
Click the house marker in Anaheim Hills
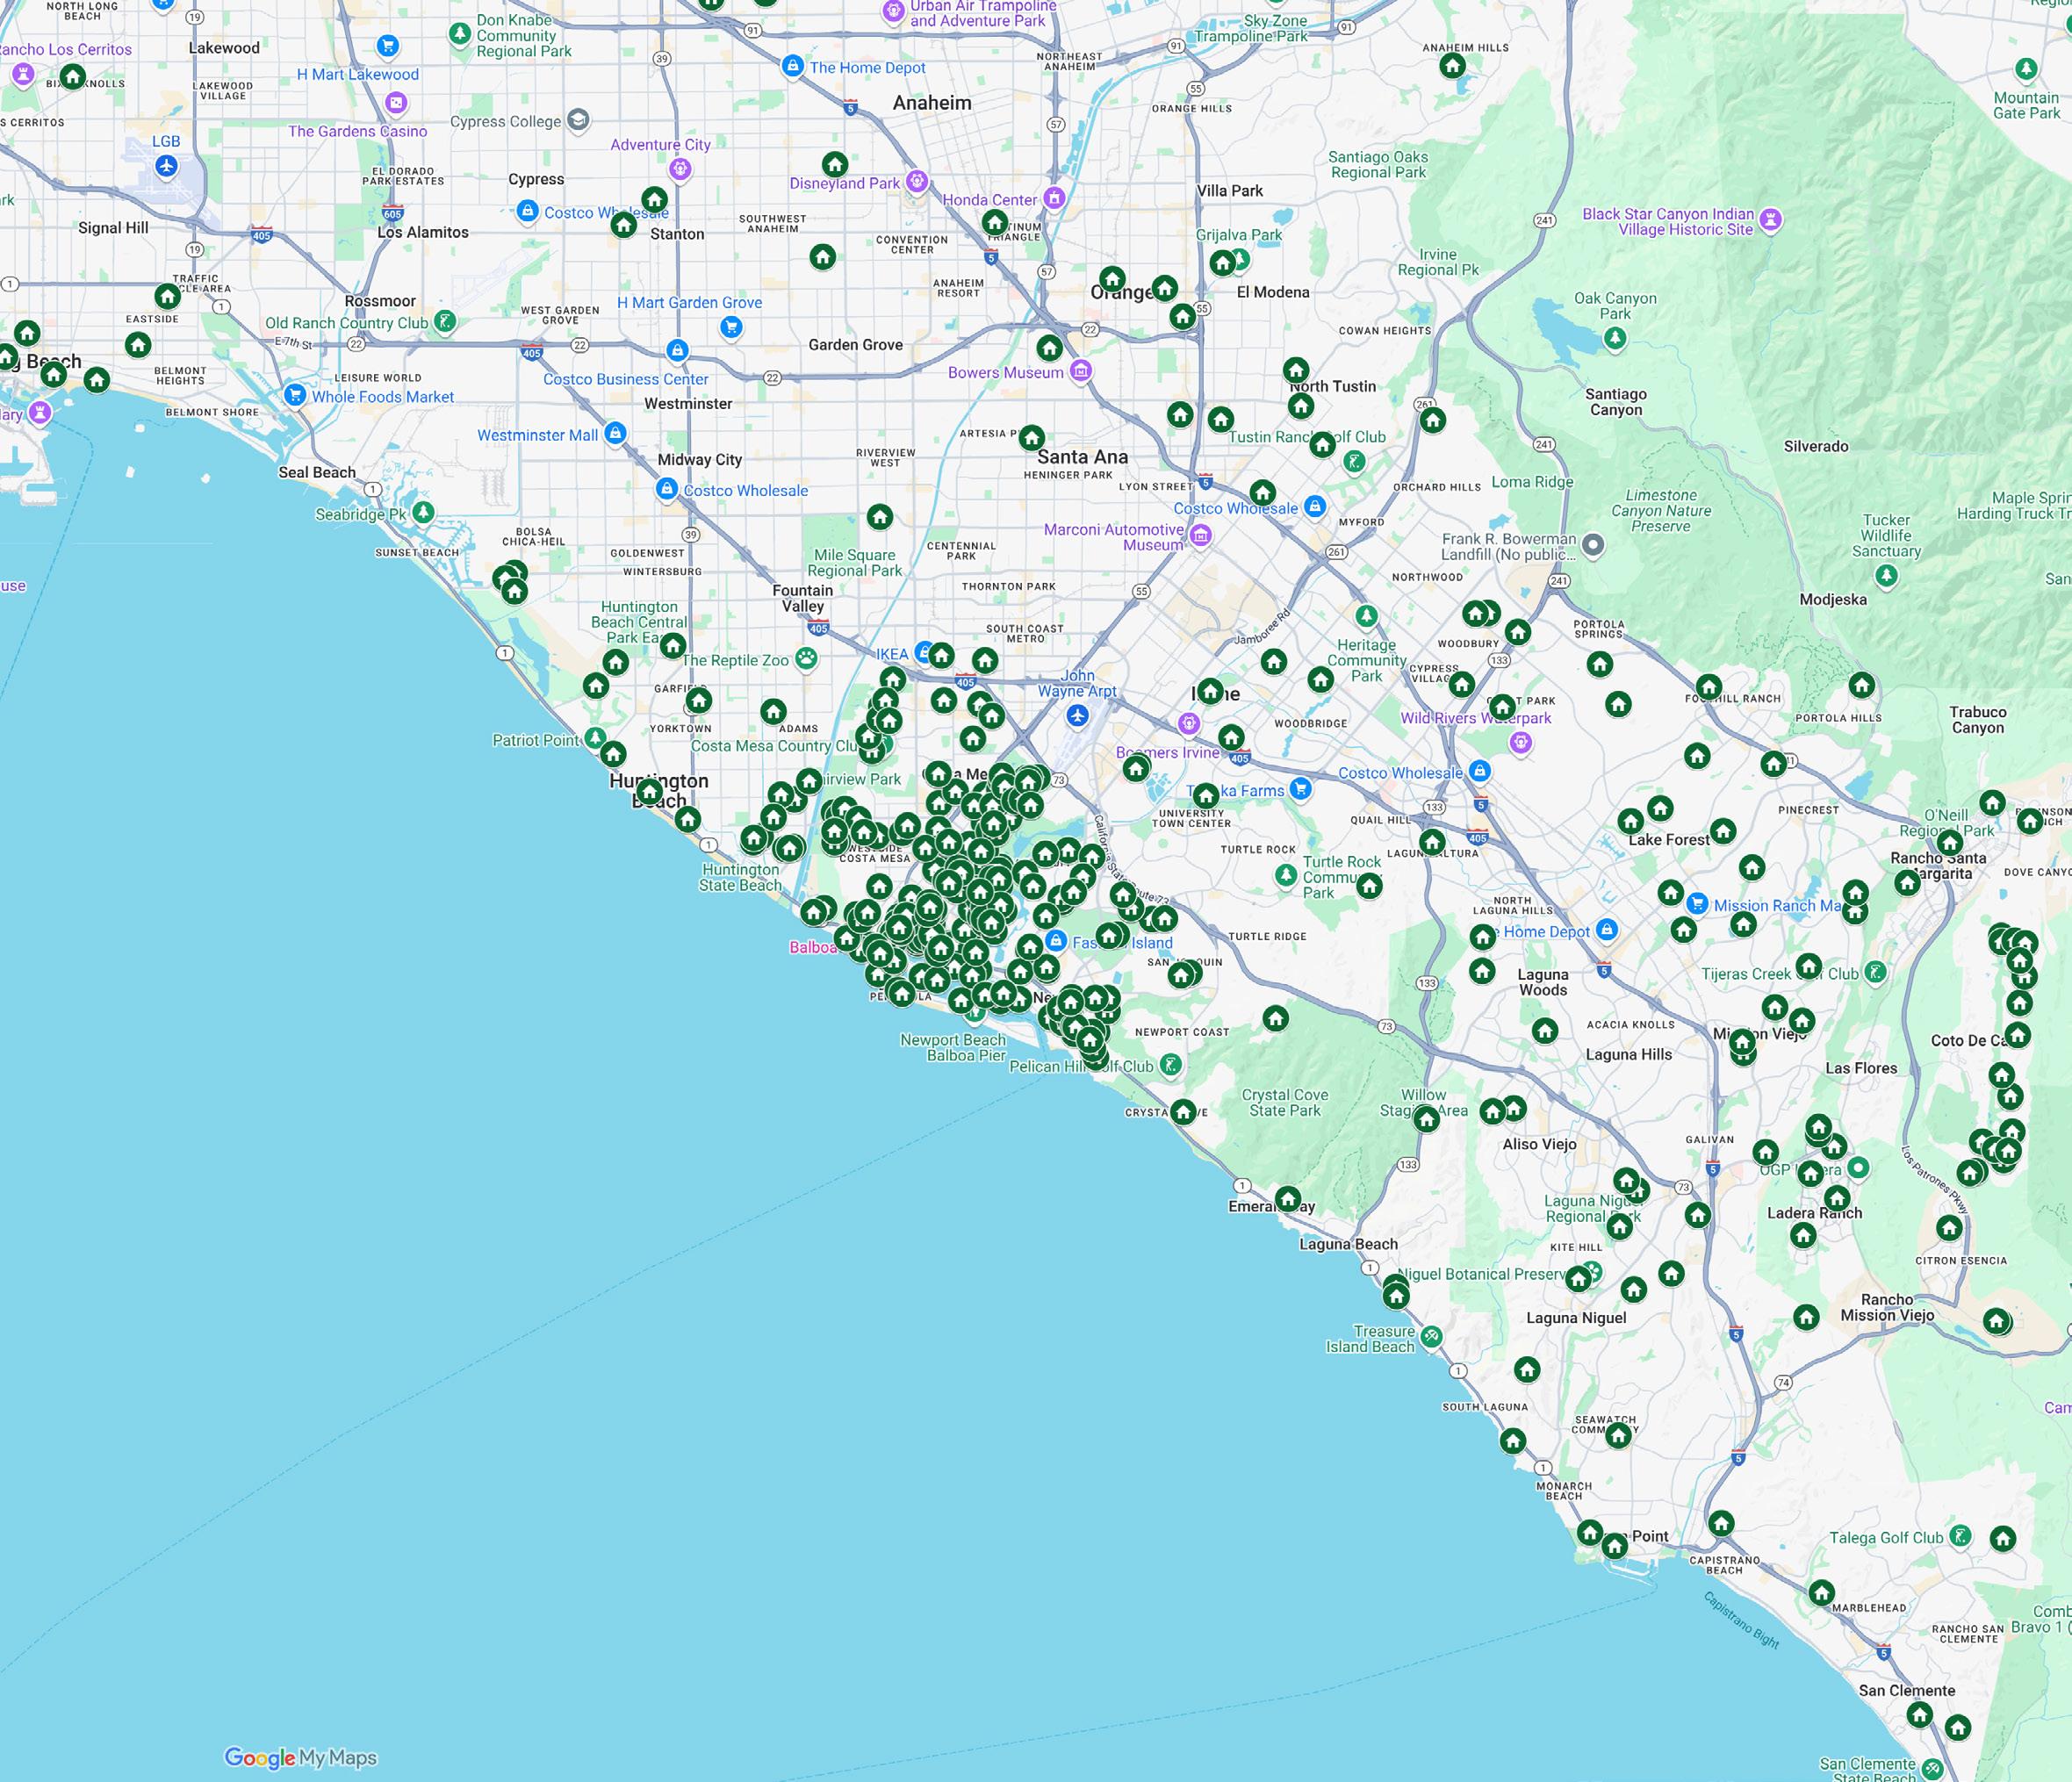point(1452,67)
